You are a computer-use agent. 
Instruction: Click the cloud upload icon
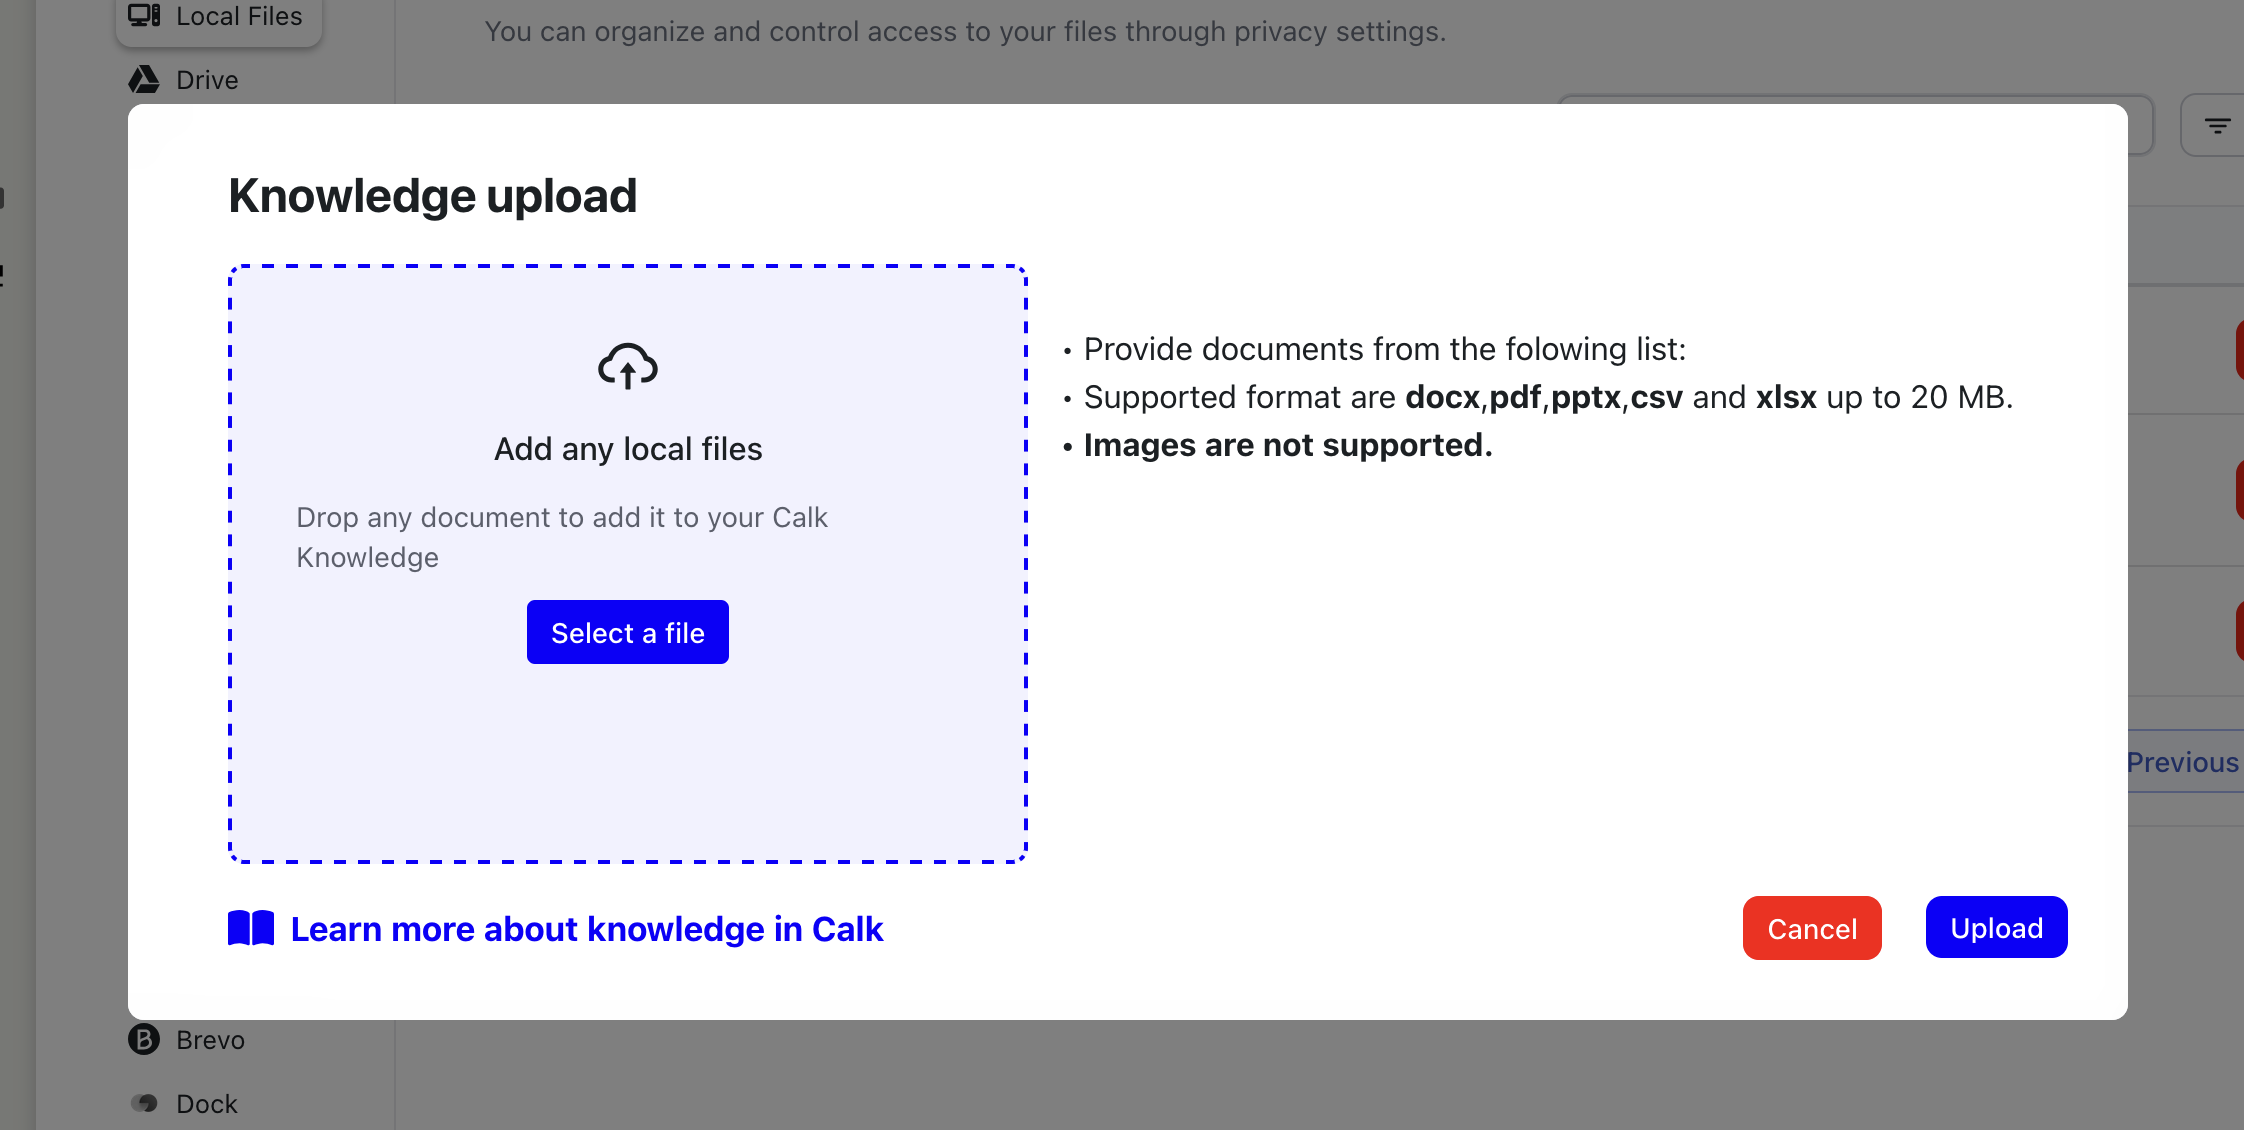coord(628,366)
